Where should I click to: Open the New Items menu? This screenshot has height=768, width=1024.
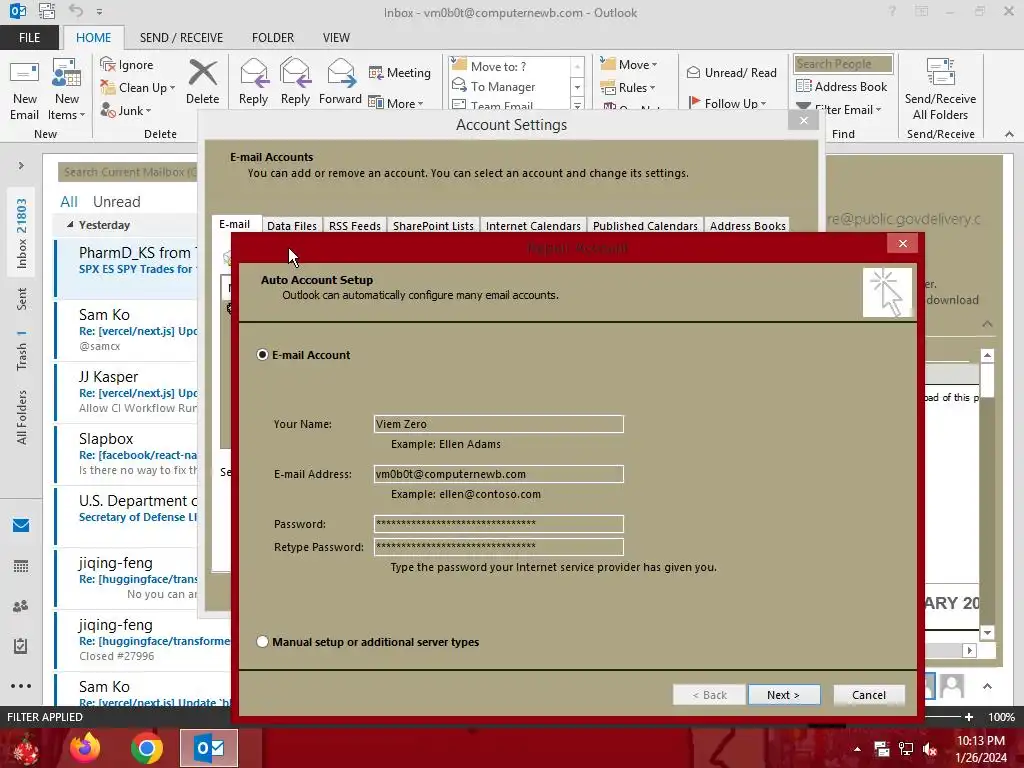pyautogui.click(x=67, y=89)
